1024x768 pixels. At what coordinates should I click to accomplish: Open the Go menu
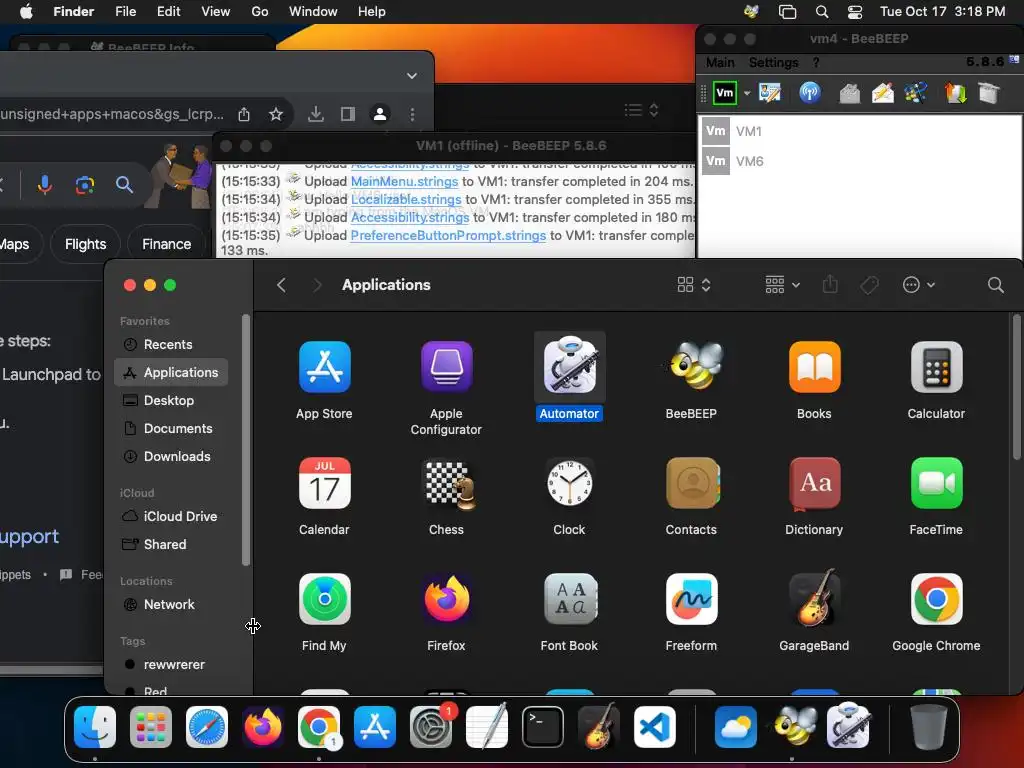pos(260,11)
